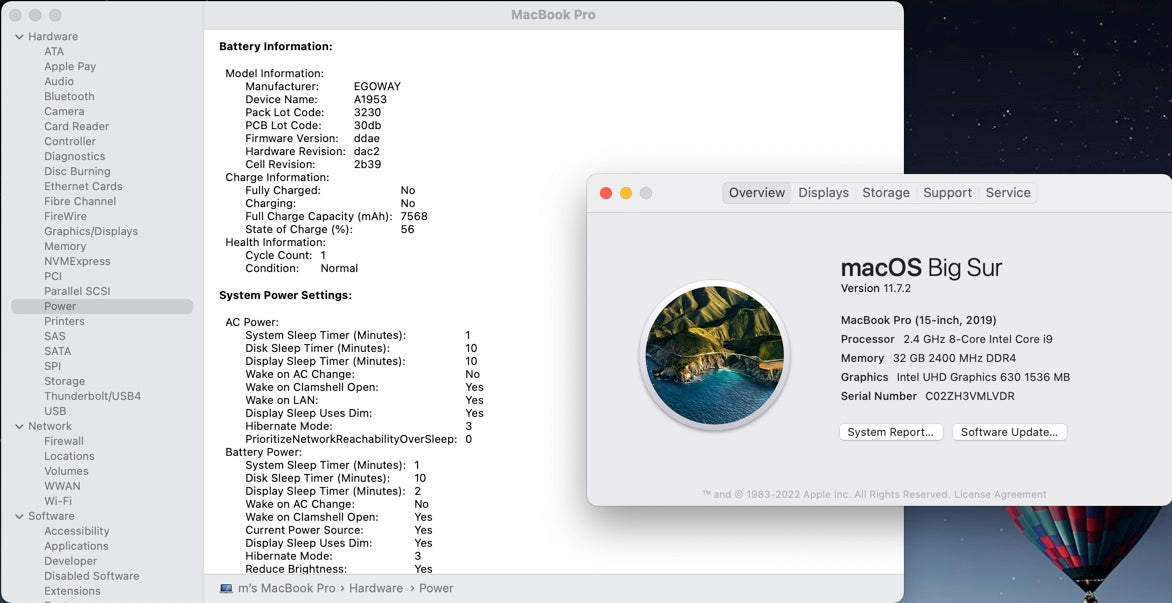Open the License Agreement link

point(1000,494)
